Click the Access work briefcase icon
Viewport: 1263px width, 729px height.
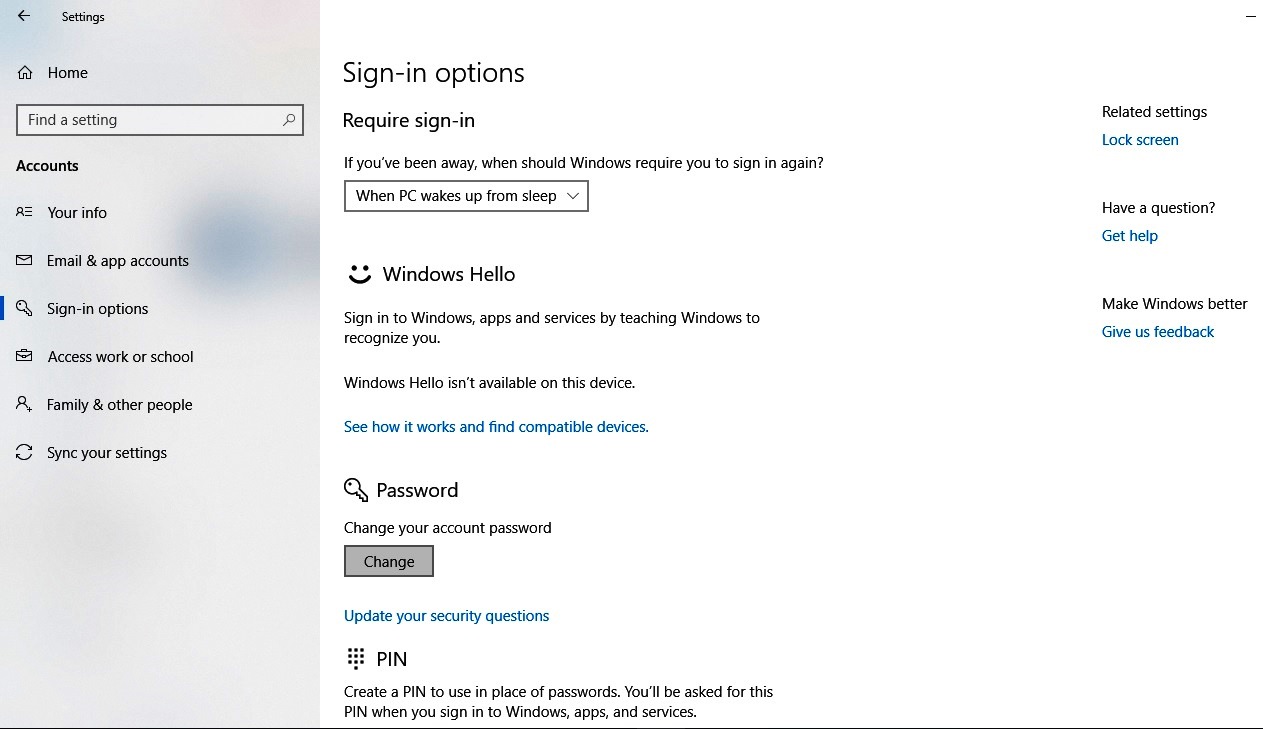tap(25, 357)
